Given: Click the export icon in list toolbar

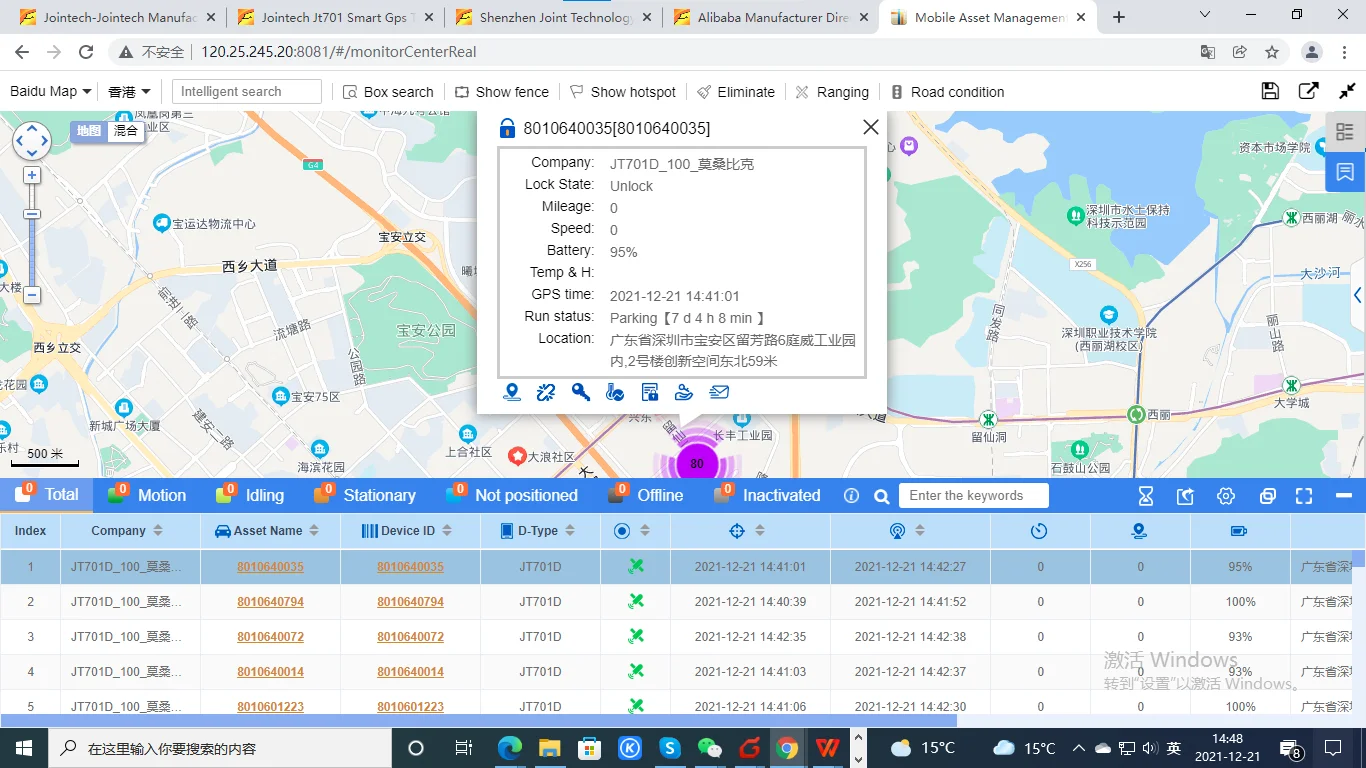Looking at the screenshot, I should click(1186, 496).
